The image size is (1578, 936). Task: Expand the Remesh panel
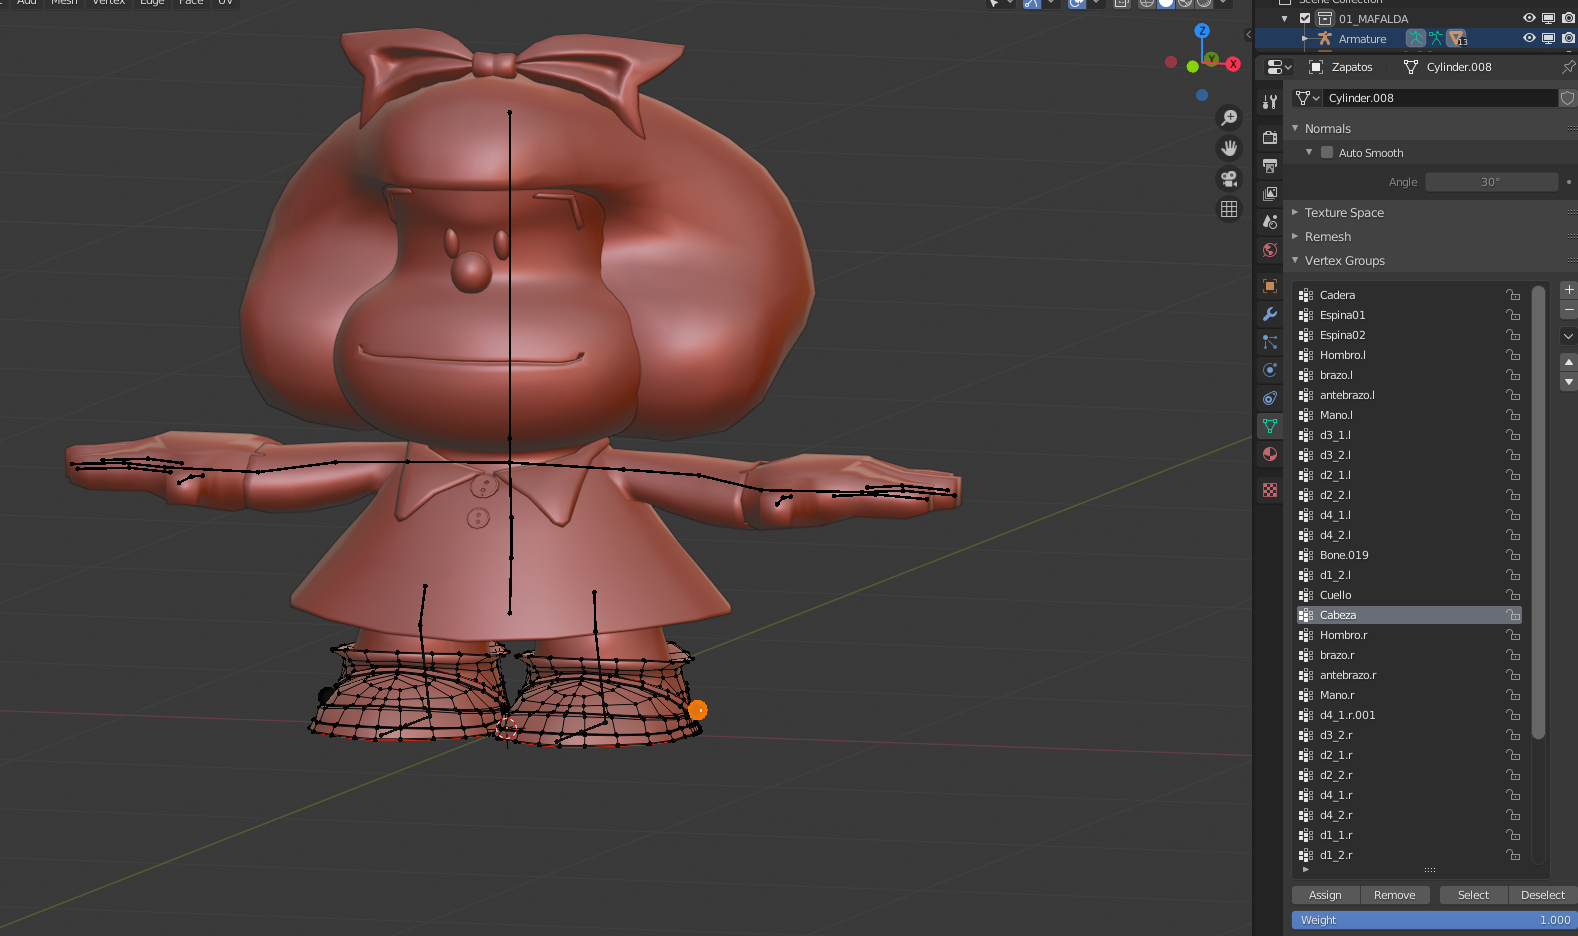(x=1295, y=236)
